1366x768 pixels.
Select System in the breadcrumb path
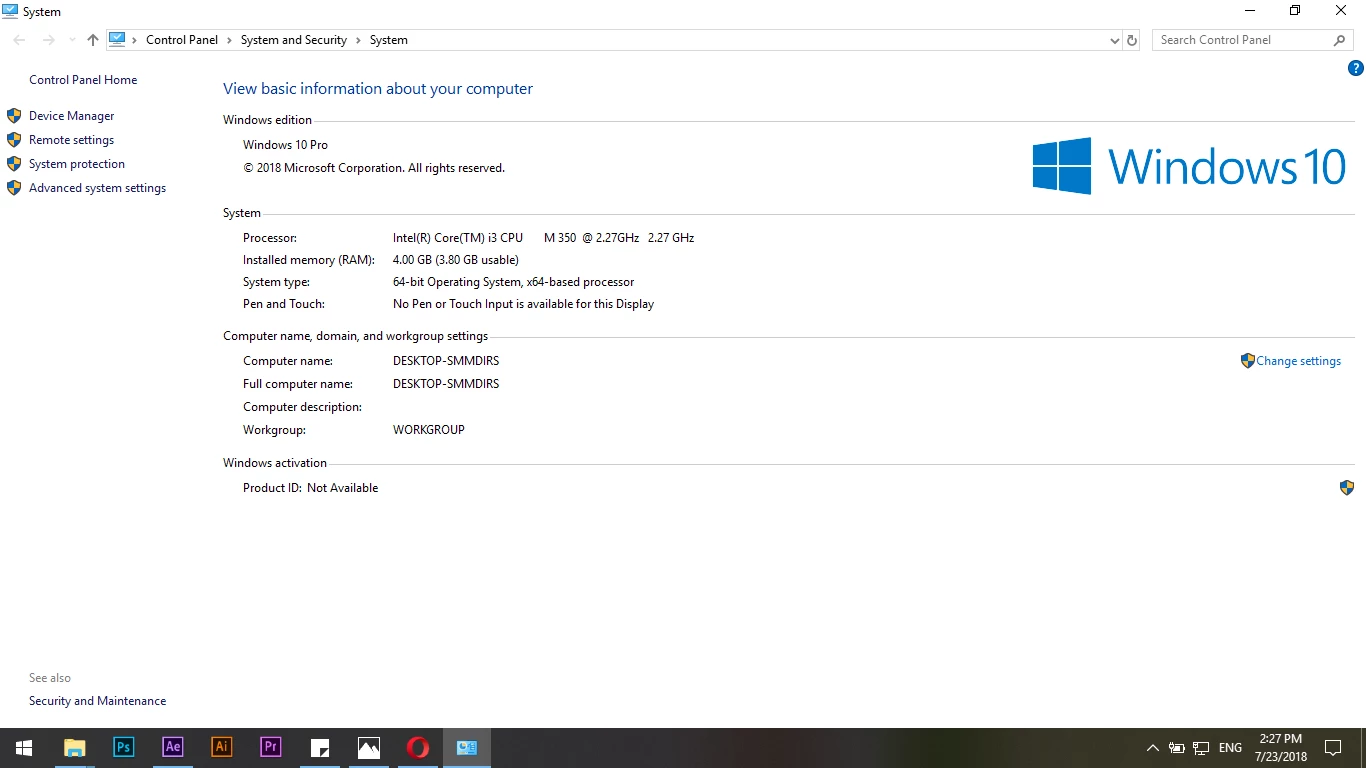coord(389,40)
